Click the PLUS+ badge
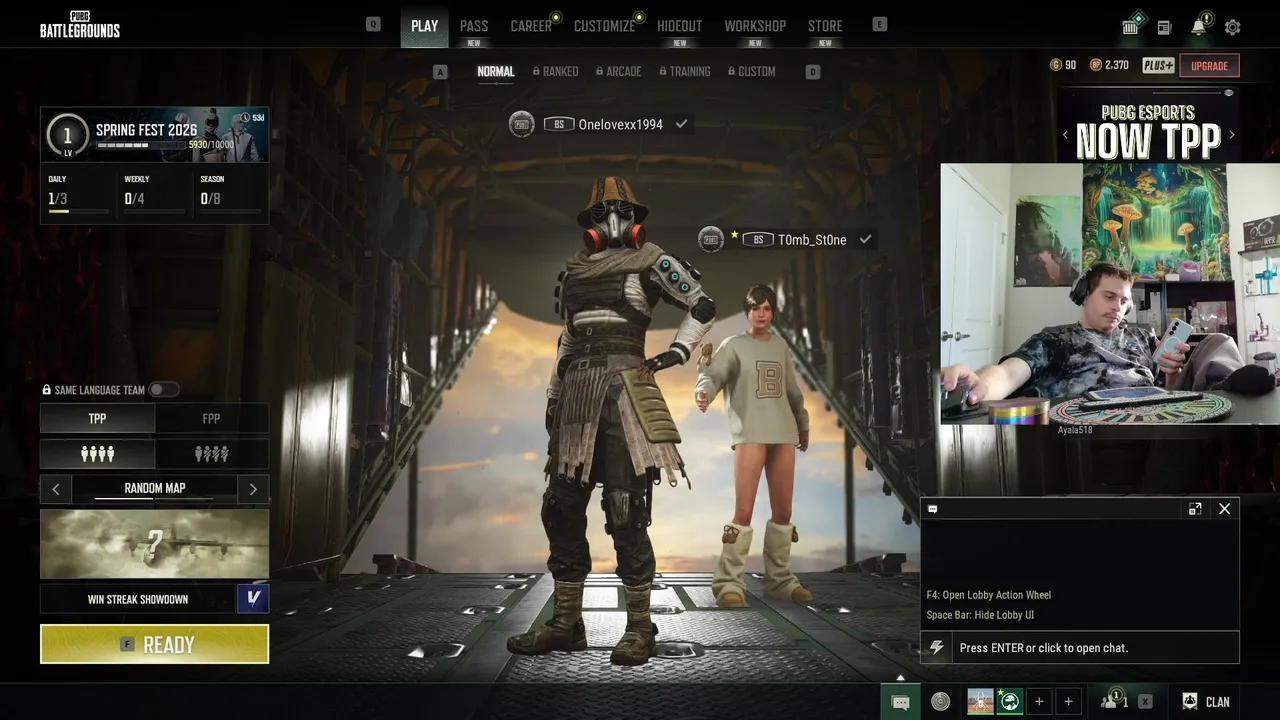The width and height of the screenshot is (1280, 720). pyautogui.click(x=1158, y=65)
